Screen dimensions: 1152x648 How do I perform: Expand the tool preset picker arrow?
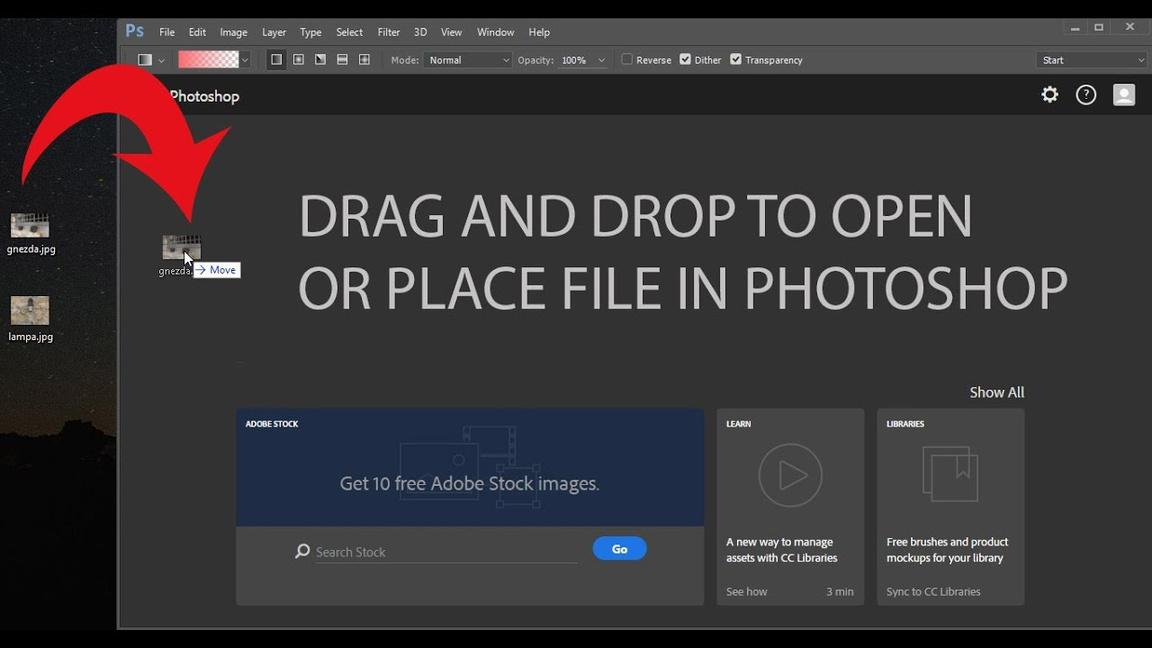(x=162, y=61)
